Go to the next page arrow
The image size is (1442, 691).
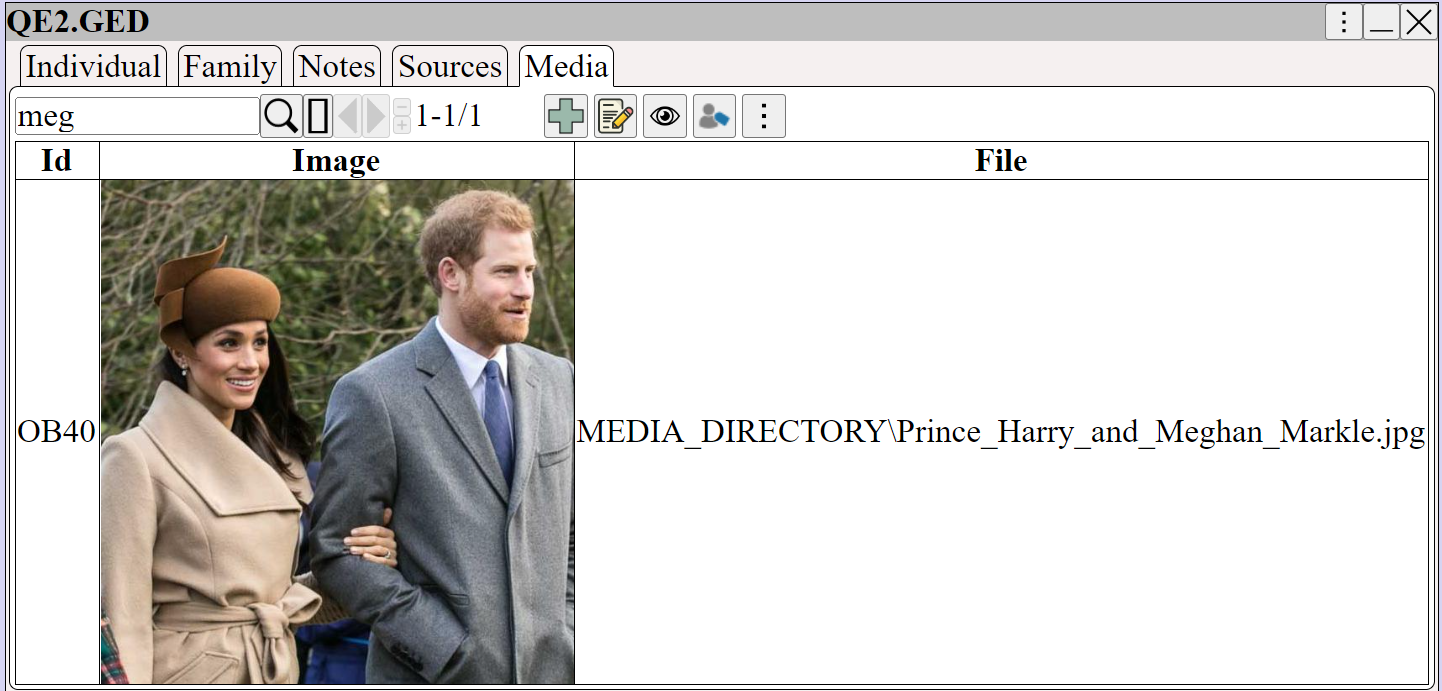pos(376,116)
